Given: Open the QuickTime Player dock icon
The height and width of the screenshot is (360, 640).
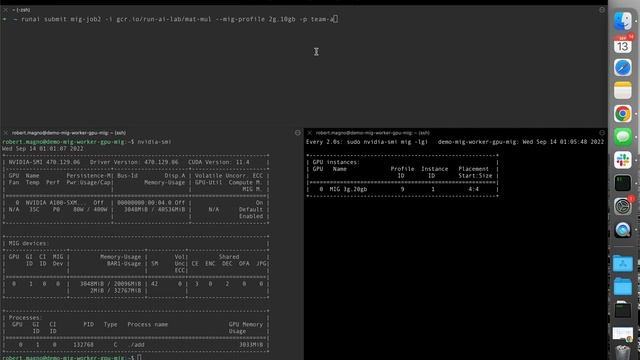Looking at the screenshot, I should (622, 230).
